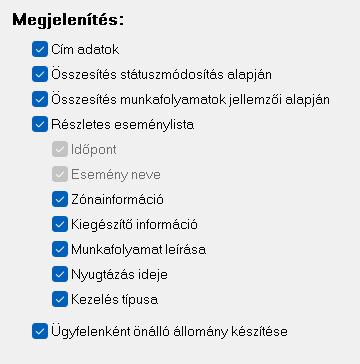This screenshot has height=364, width=360.
Task: Click the 'Nyugtázás ideje' label text
Action: tap(119, 275)
